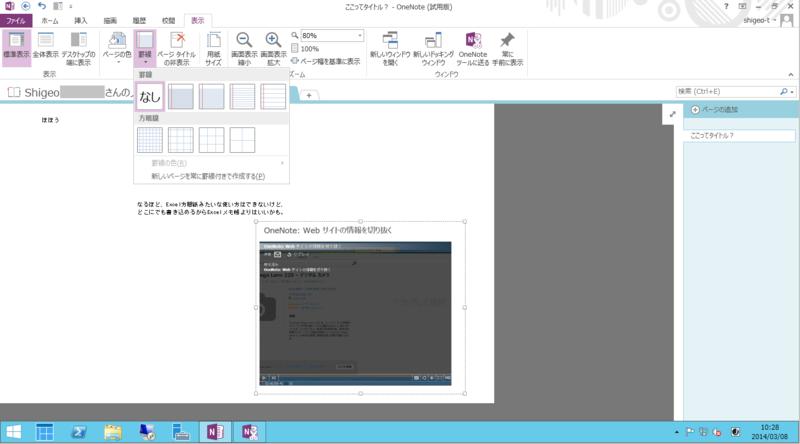Screen dimensions: 800x444
Task: Click ページ幅を基準に表示 fit page width
Action: [x=326, y=61]
